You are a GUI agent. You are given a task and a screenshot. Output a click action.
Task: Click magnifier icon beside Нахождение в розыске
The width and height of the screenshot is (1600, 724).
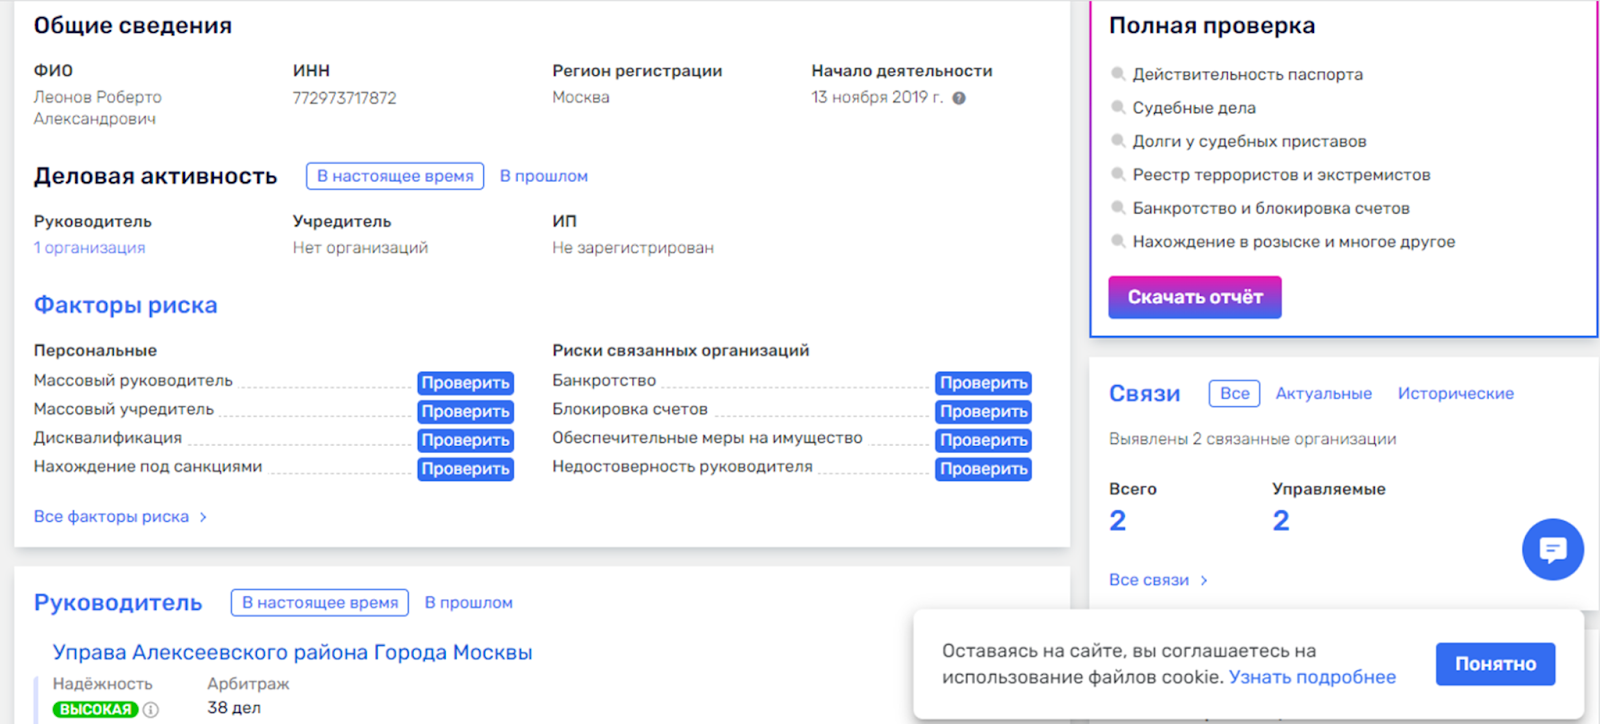pos(1118,241)
